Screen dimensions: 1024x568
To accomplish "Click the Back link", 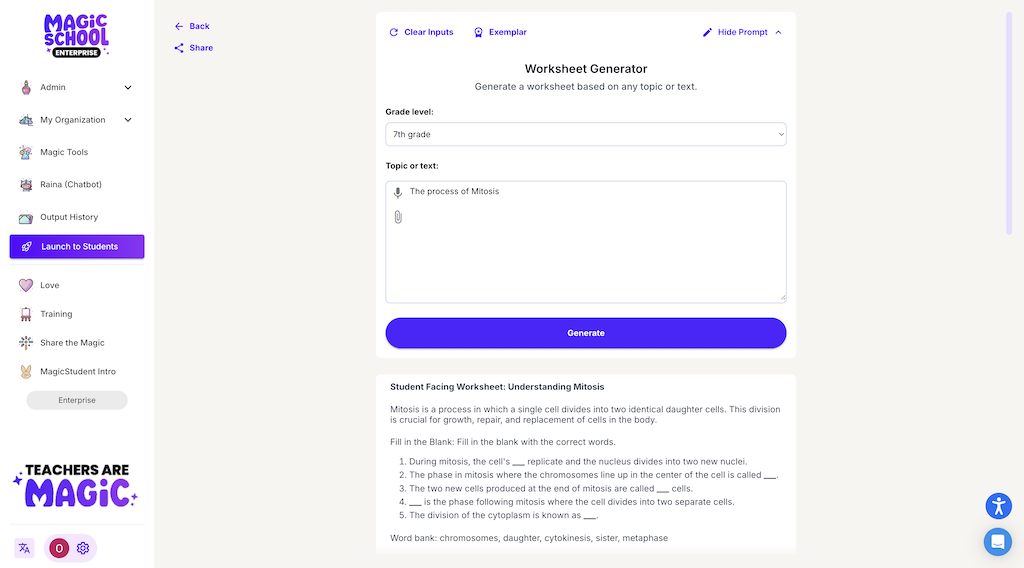I will click(x=192, y=26).
